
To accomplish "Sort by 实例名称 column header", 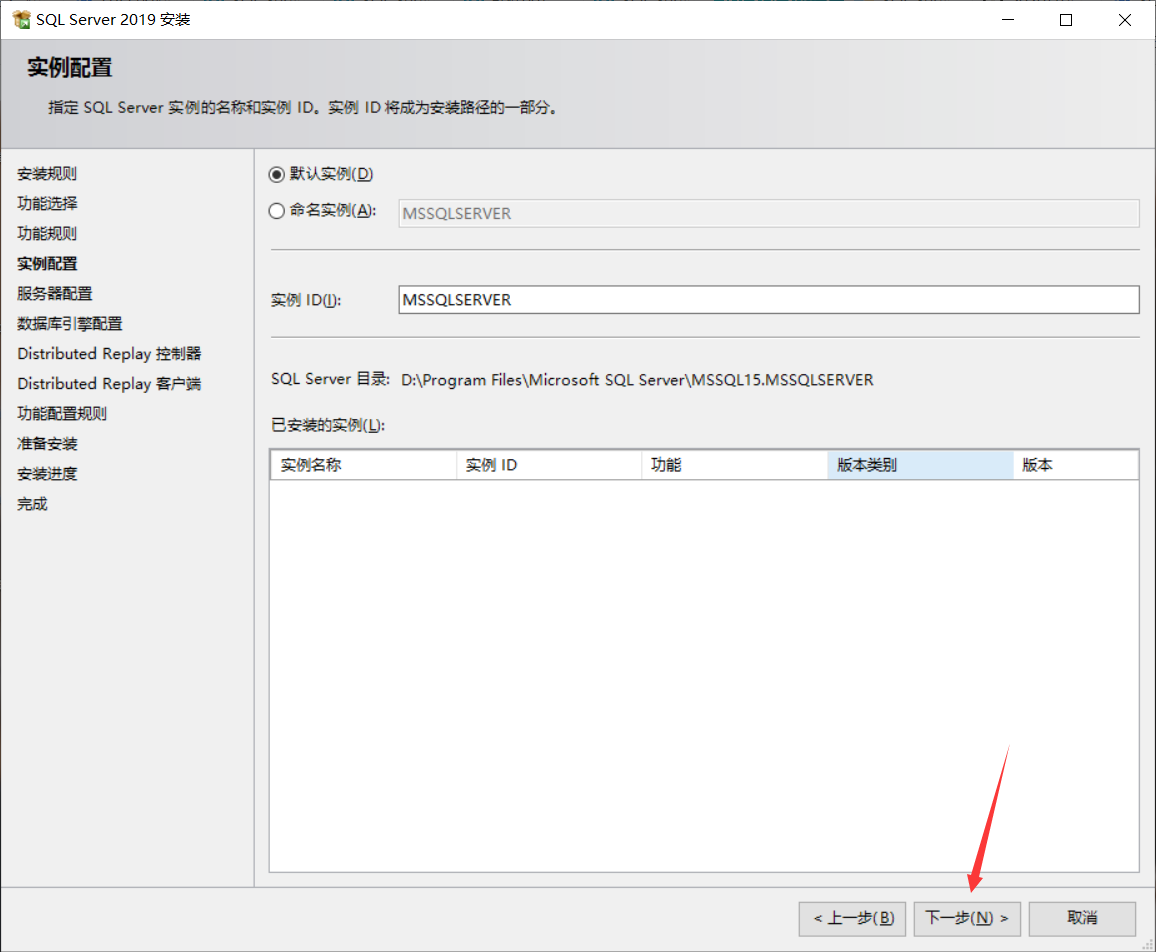I will click(x=363, y=465).
